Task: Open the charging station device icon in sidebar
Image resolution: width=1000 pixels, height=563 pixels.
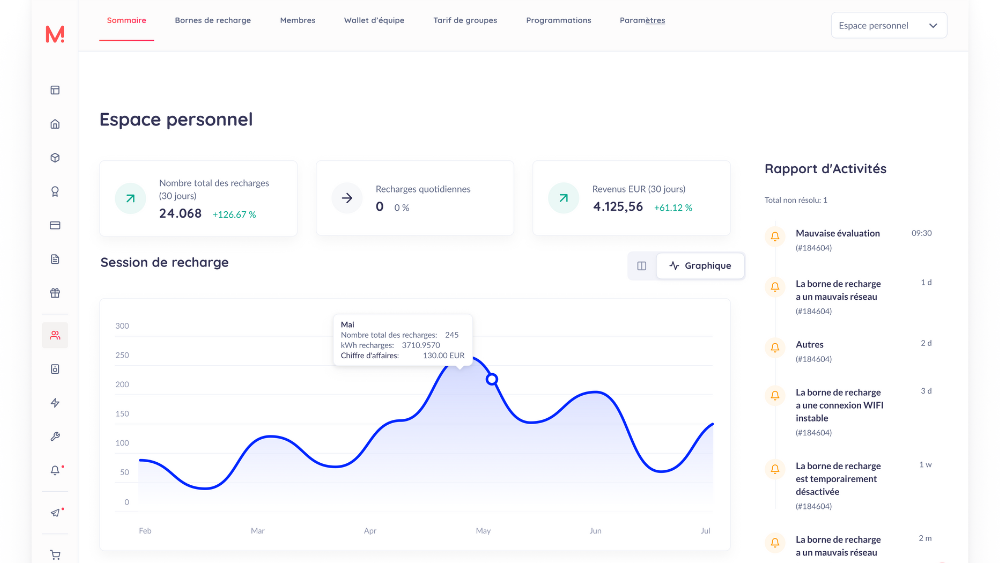Action: (x=55, y=369)
